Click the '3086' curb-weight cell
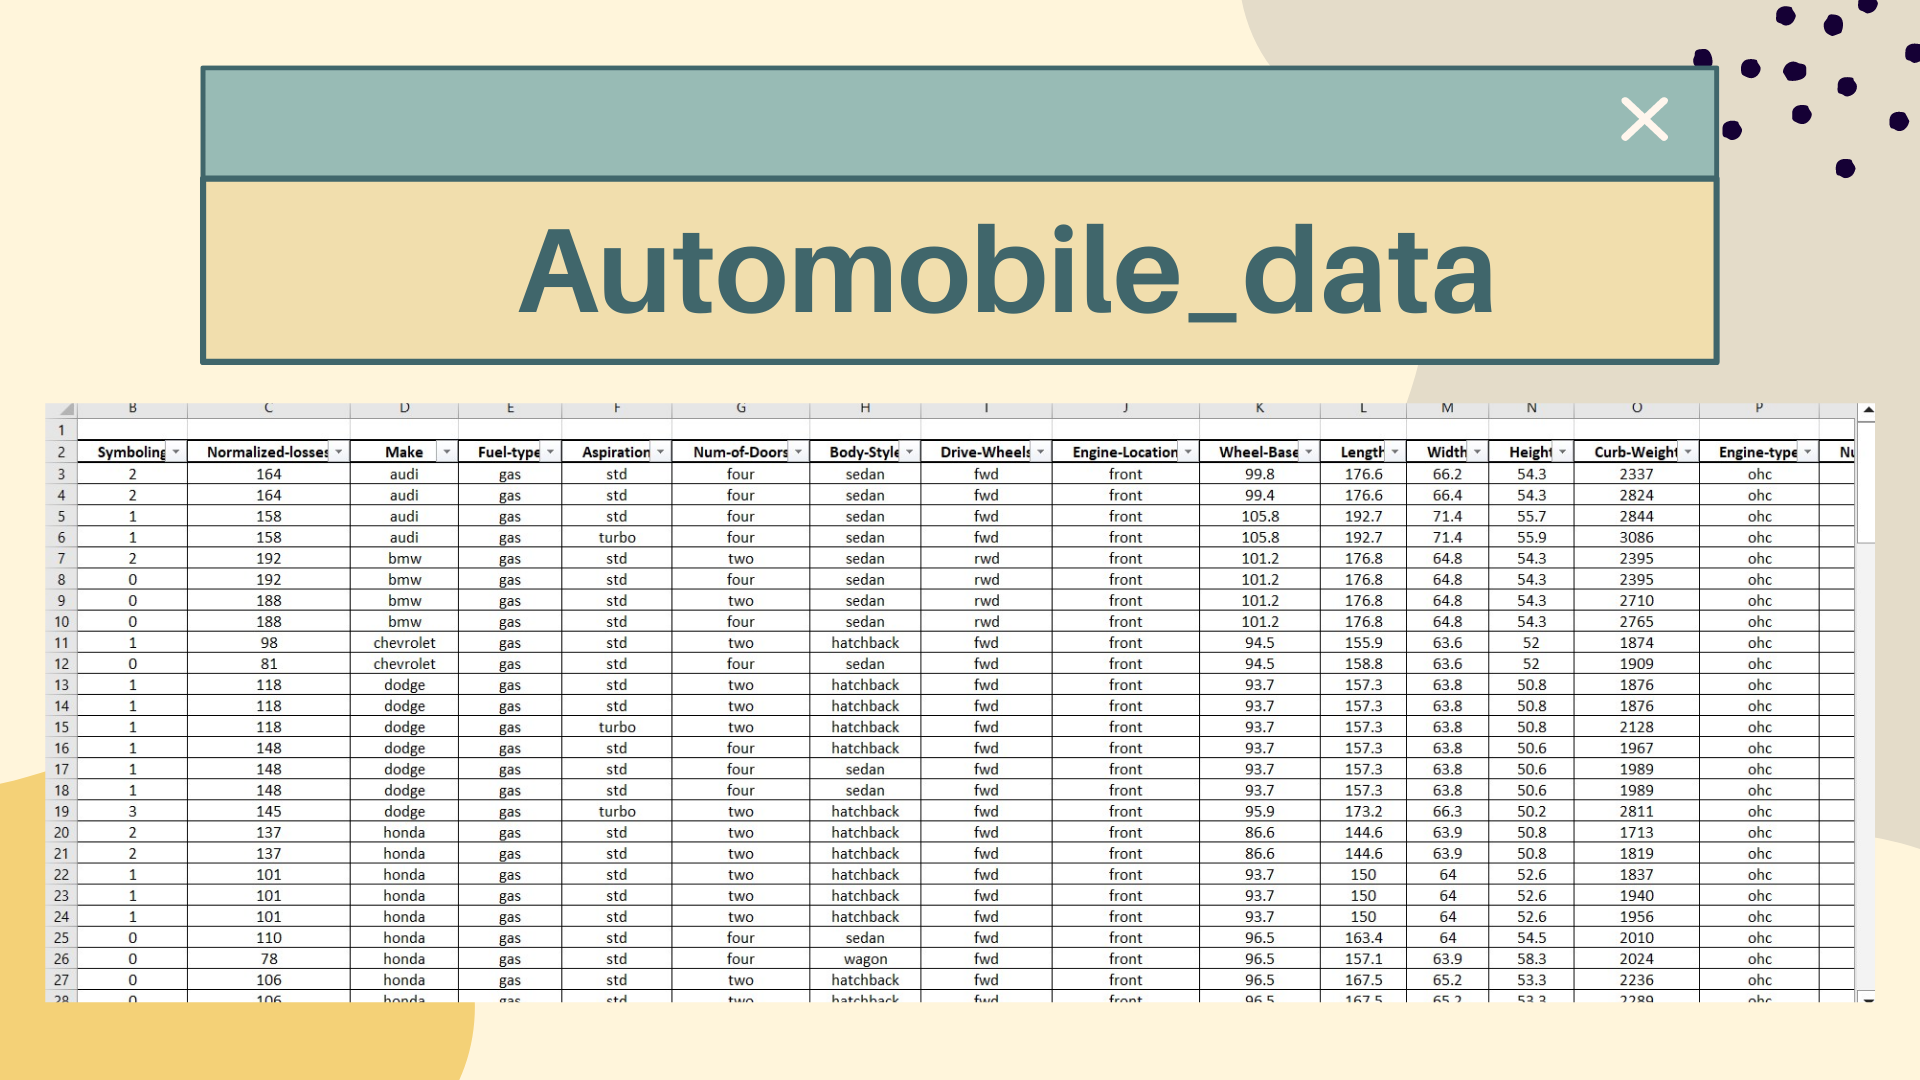Screen dimensions: 1920x1080 [x=1637, y=538]
